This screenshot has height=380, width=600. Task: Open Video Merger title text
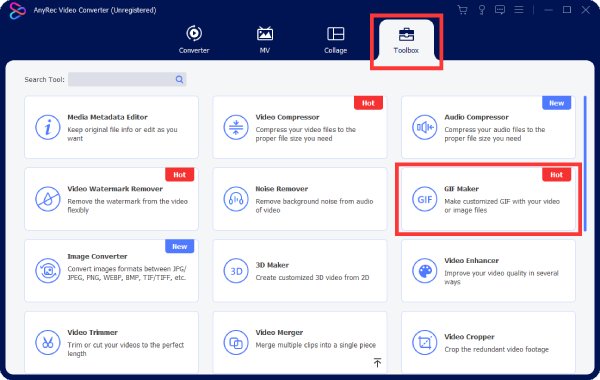279,332
